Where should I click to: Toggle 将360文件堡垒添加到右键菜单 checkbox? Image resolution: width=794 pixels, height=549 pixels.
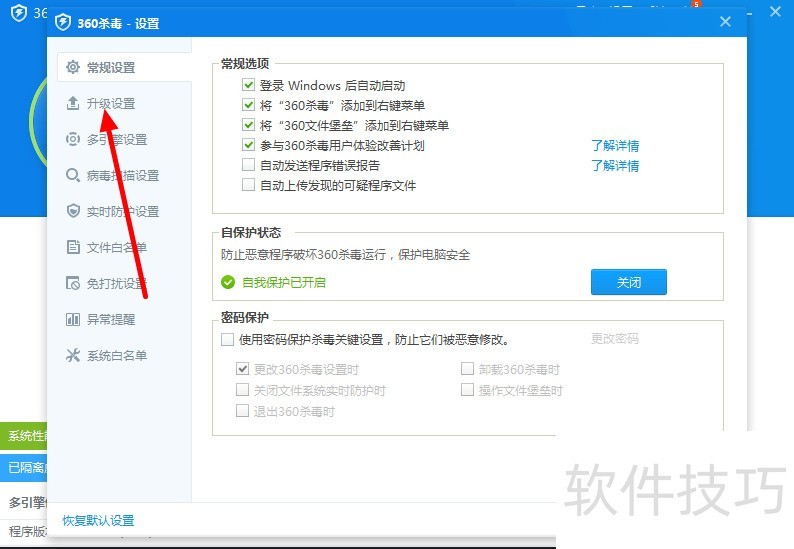tap(248, 125)
